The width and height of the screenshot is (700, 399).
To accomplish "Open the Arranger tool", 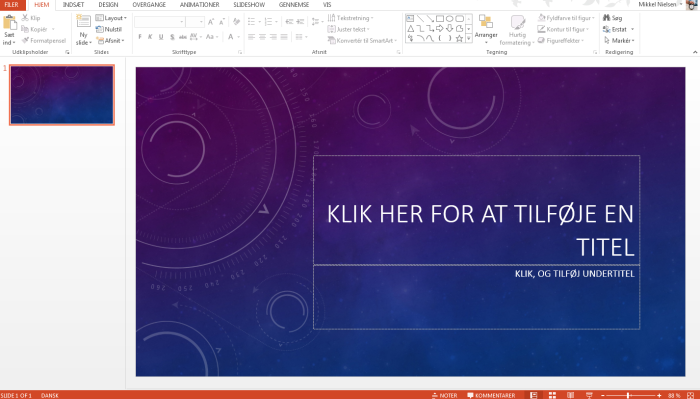I will coord(486,29).
